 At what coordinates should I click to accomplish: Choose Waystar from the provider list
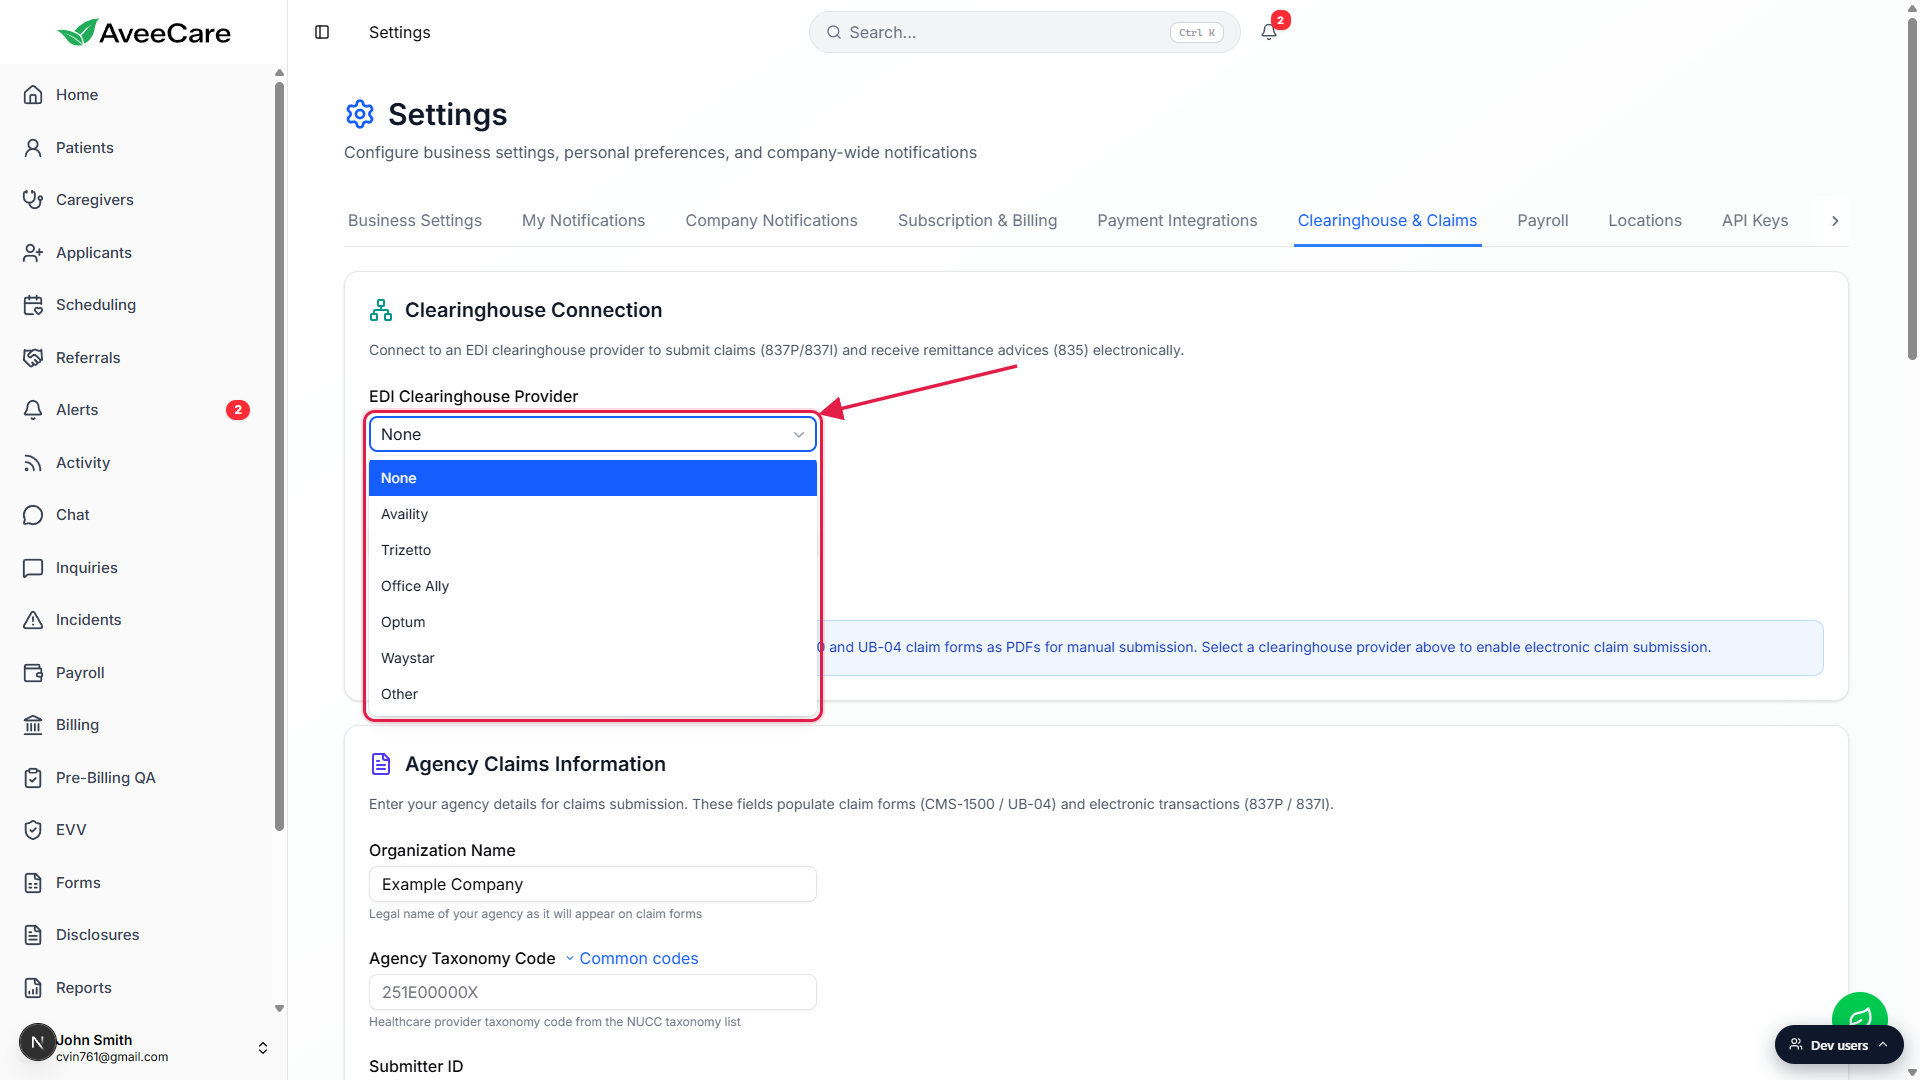[x=593, y=658]
